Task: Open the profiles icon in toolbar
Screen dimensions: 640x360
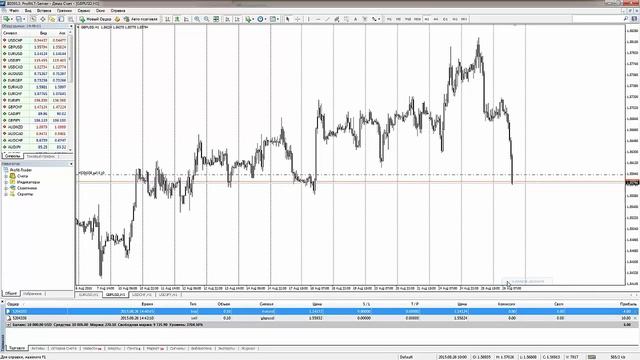Action: click(x=20, y=19)
